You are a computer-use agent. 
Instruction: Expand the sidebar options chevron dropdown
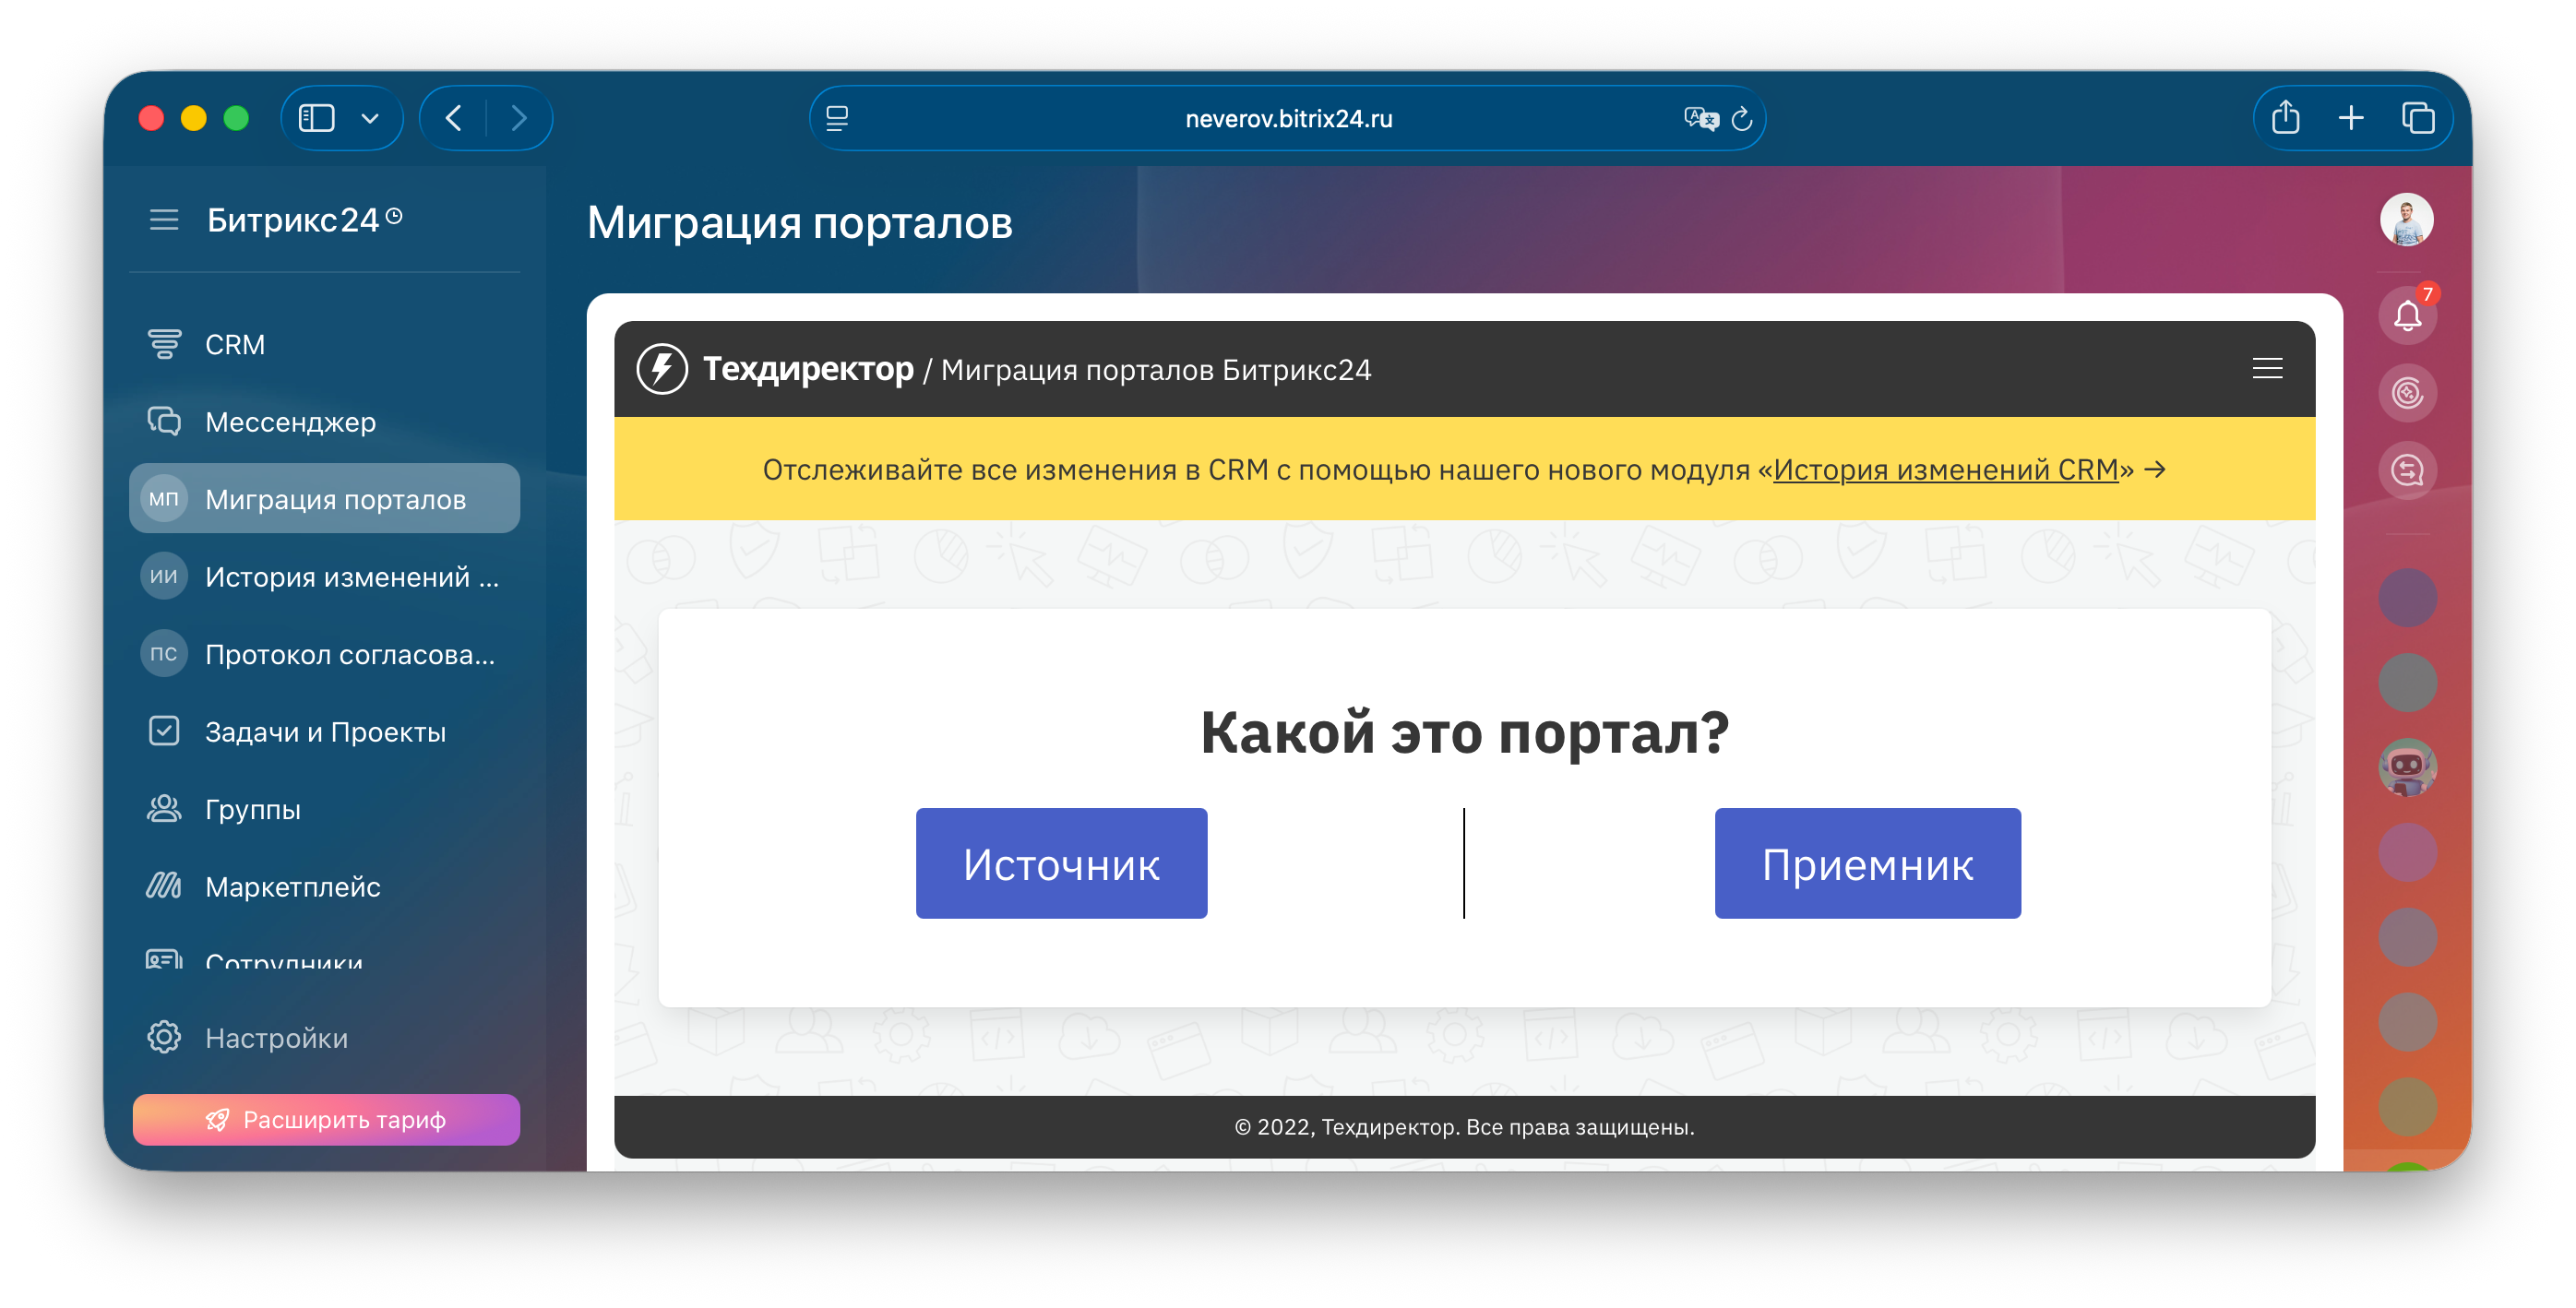[370, 119]
